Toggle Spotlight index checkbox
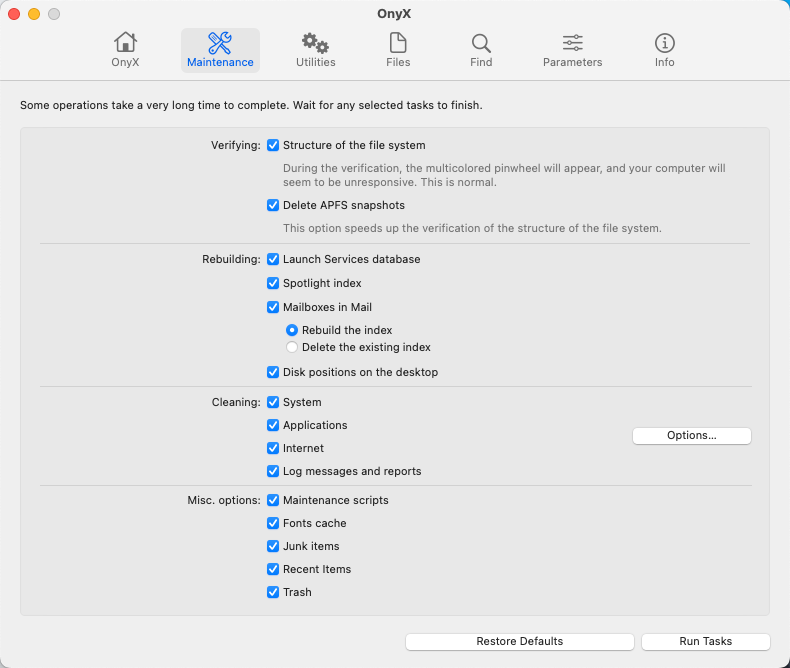 point(273,283)
